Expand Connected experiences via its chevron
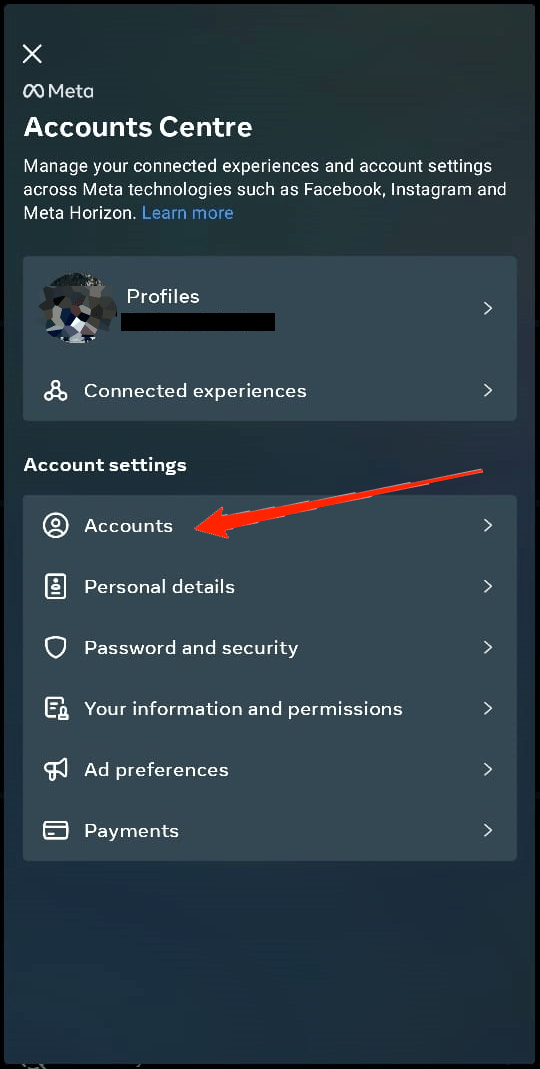Screen dimensions: 540x1069 point(488,391)
